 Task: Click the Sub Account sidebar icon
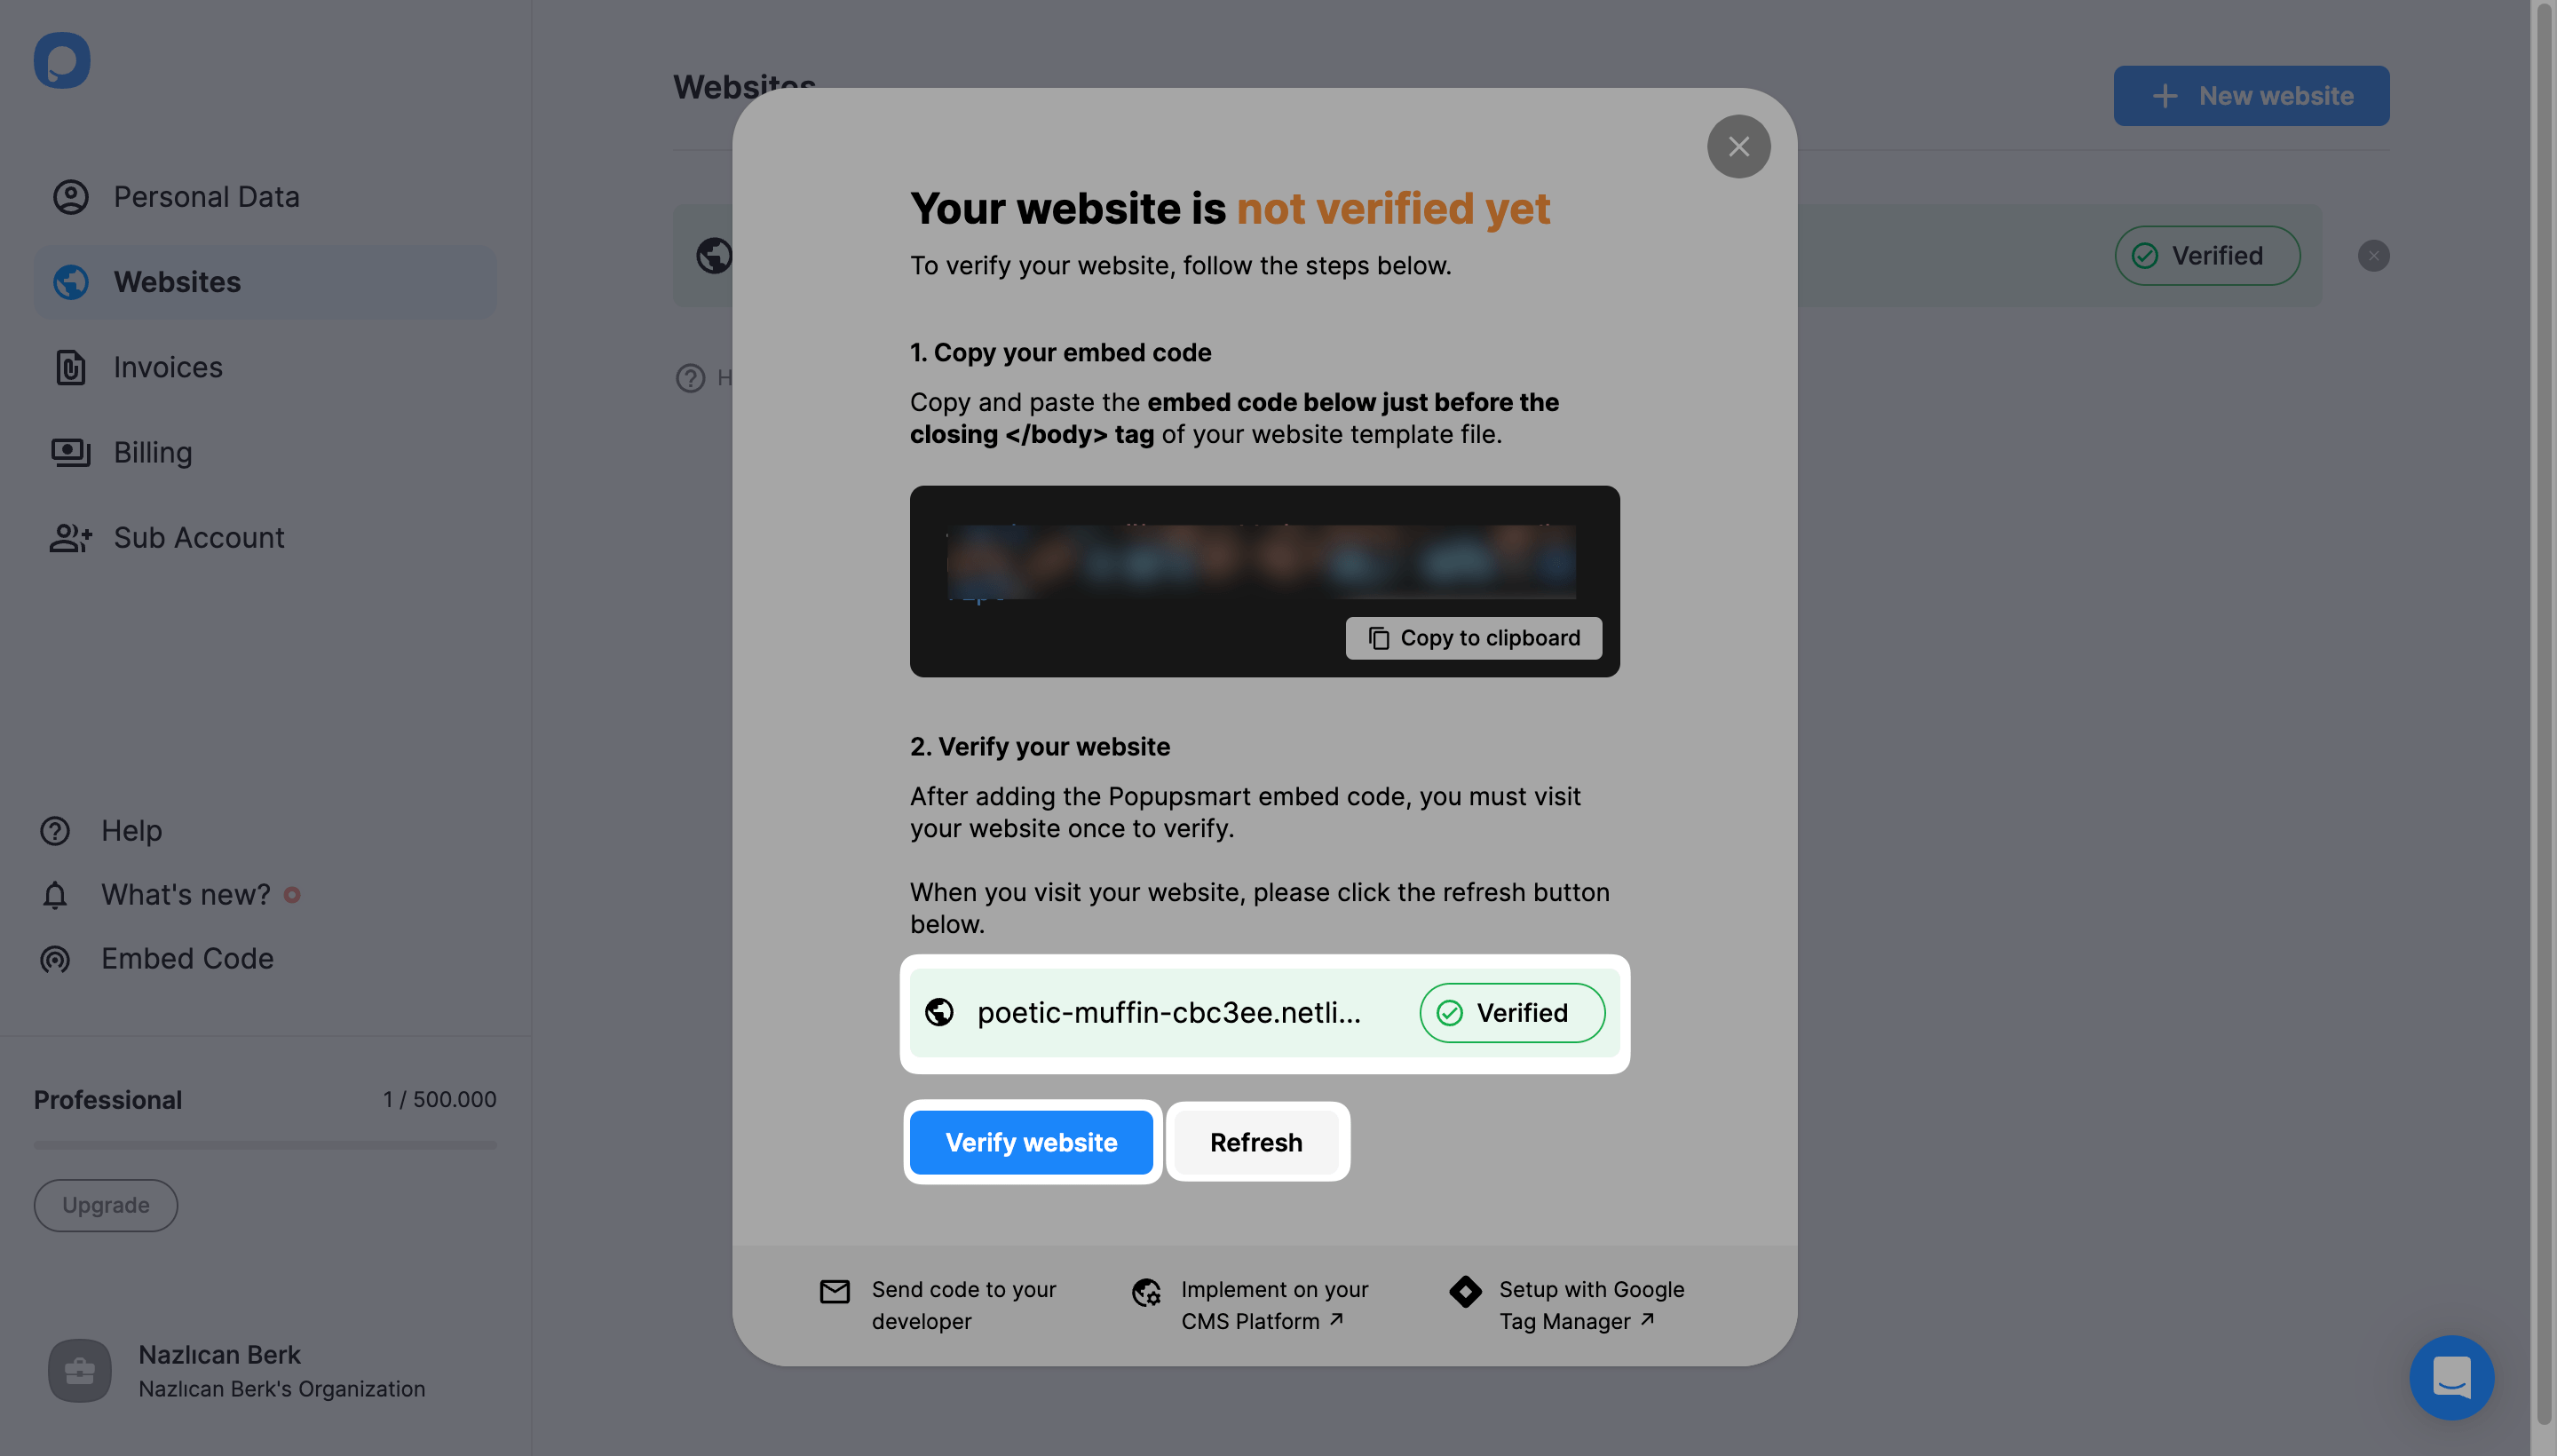(70, 537)
